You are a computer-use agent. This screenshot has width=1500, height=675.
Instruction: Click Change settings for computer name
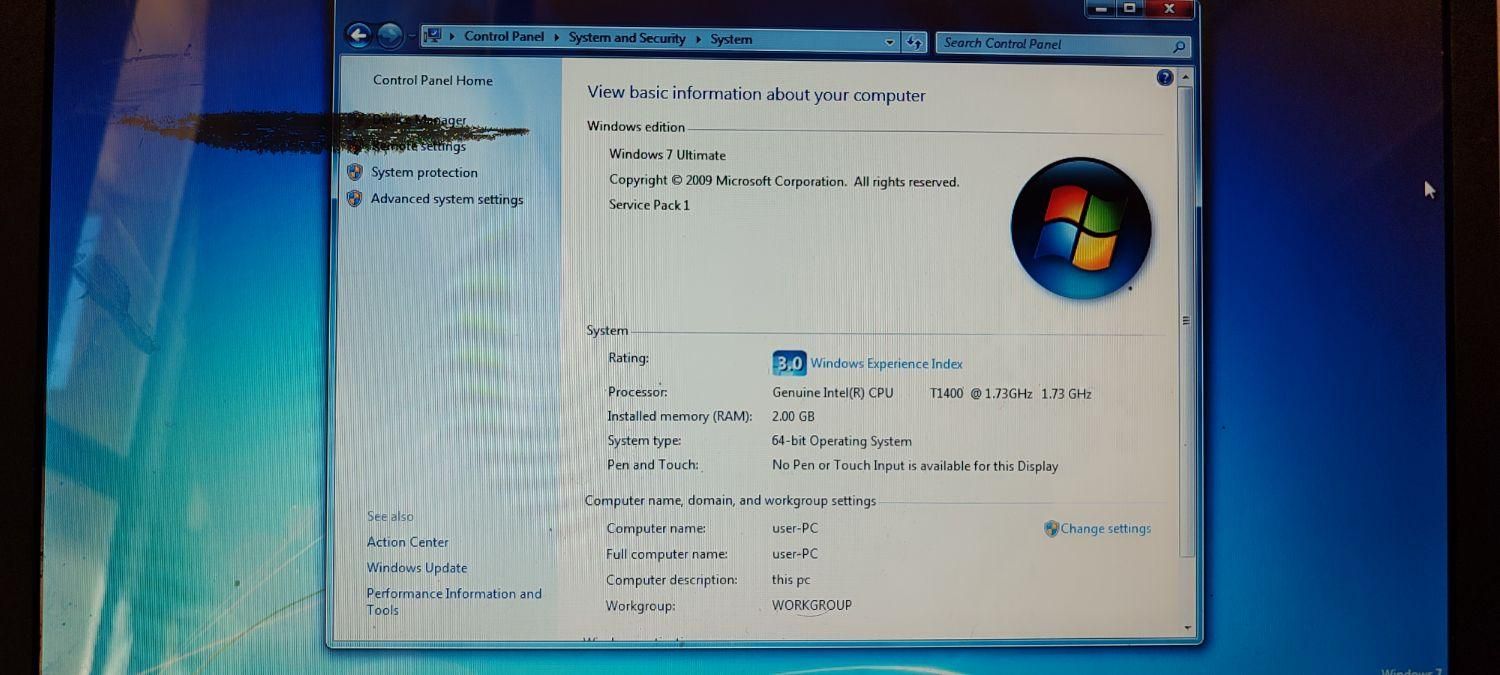click(1105, 528)
